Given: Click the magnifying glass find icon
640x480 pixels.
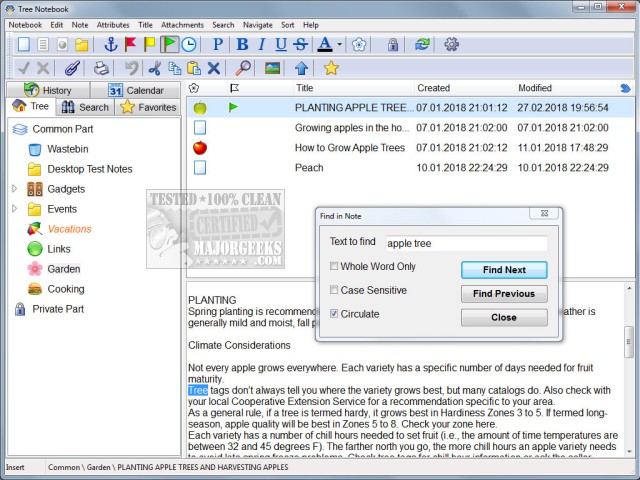Looking at the screenshot, I should (x=243, y=68).
